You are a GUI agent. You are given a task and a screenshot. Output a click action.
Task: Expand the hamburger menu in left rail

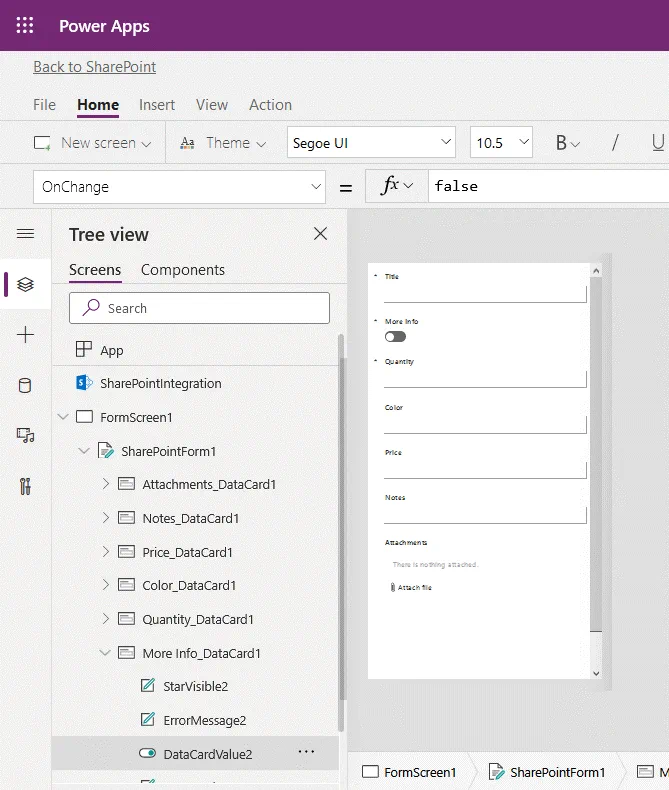25,234
